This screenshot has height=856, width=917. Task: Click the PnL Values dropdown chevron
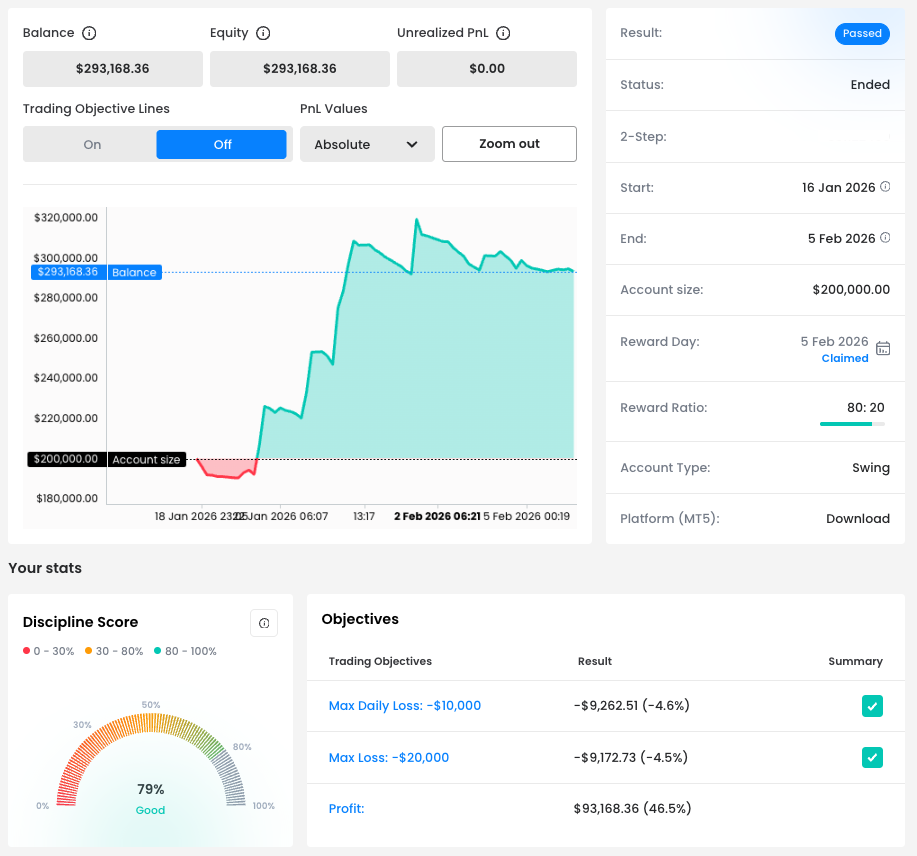pos(412,145)
